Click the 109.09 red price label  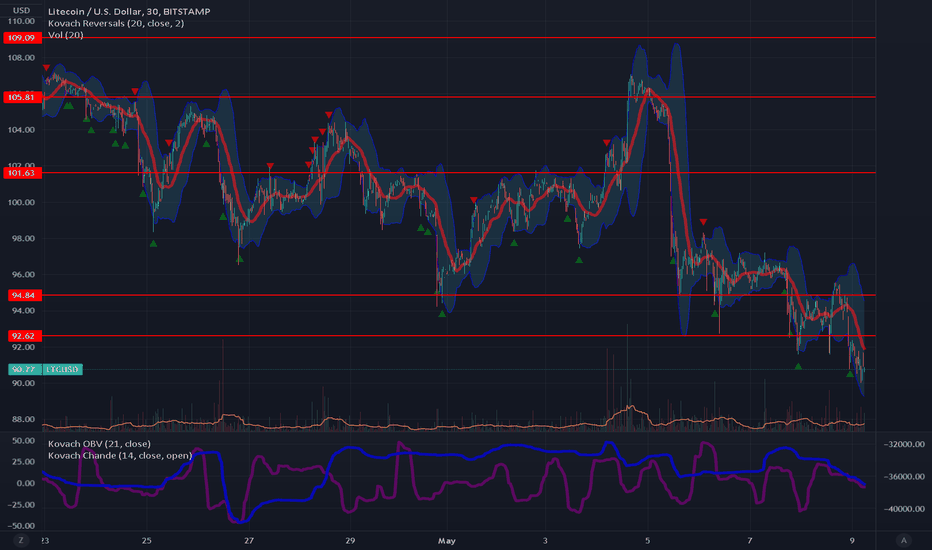coord(23,37)
